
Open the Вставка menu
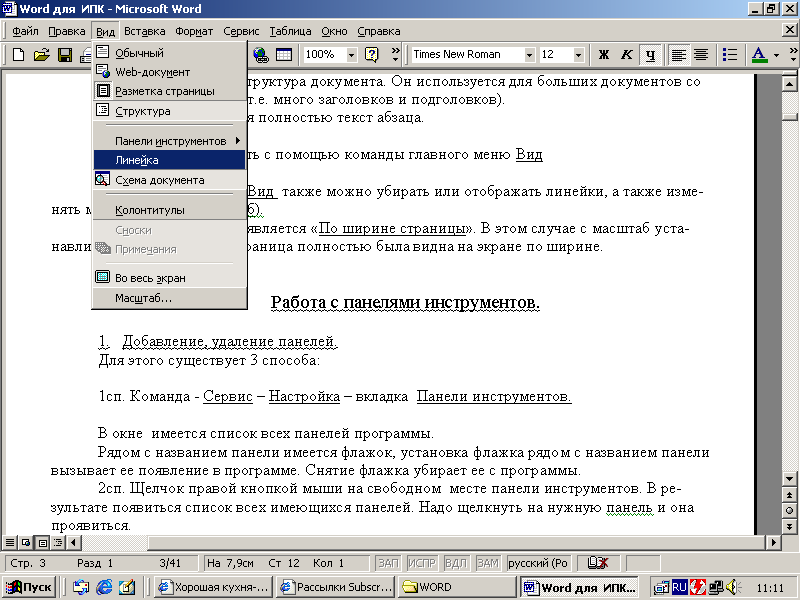145,31
